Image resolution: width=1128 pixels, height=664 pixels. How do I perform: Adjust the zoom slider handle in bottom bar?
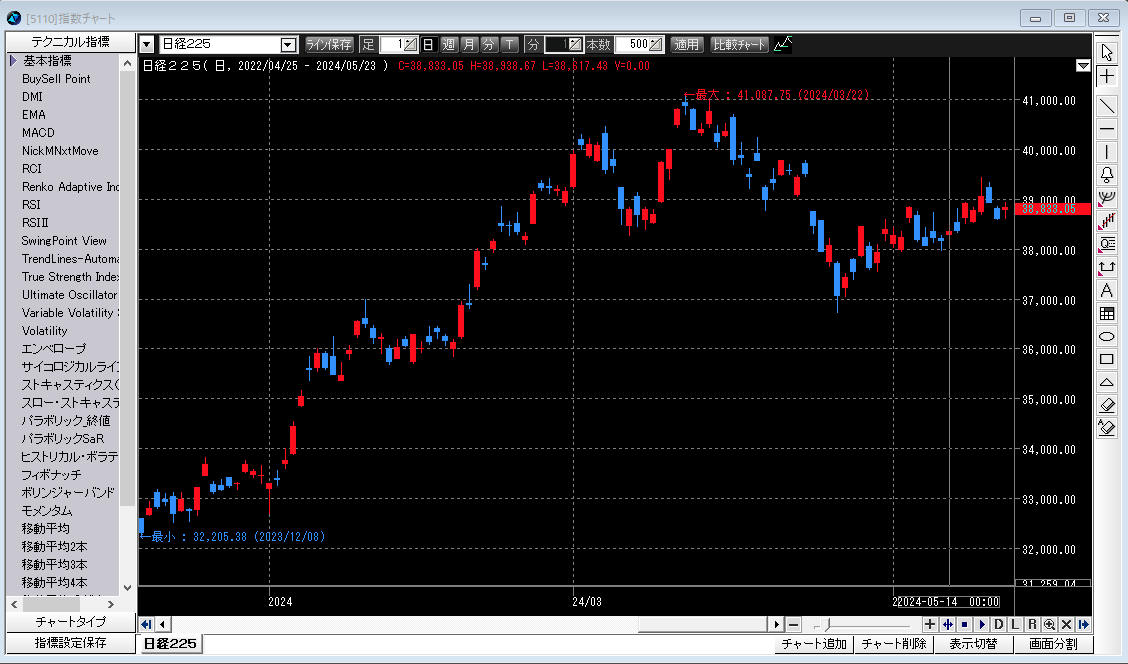[827, 624]
